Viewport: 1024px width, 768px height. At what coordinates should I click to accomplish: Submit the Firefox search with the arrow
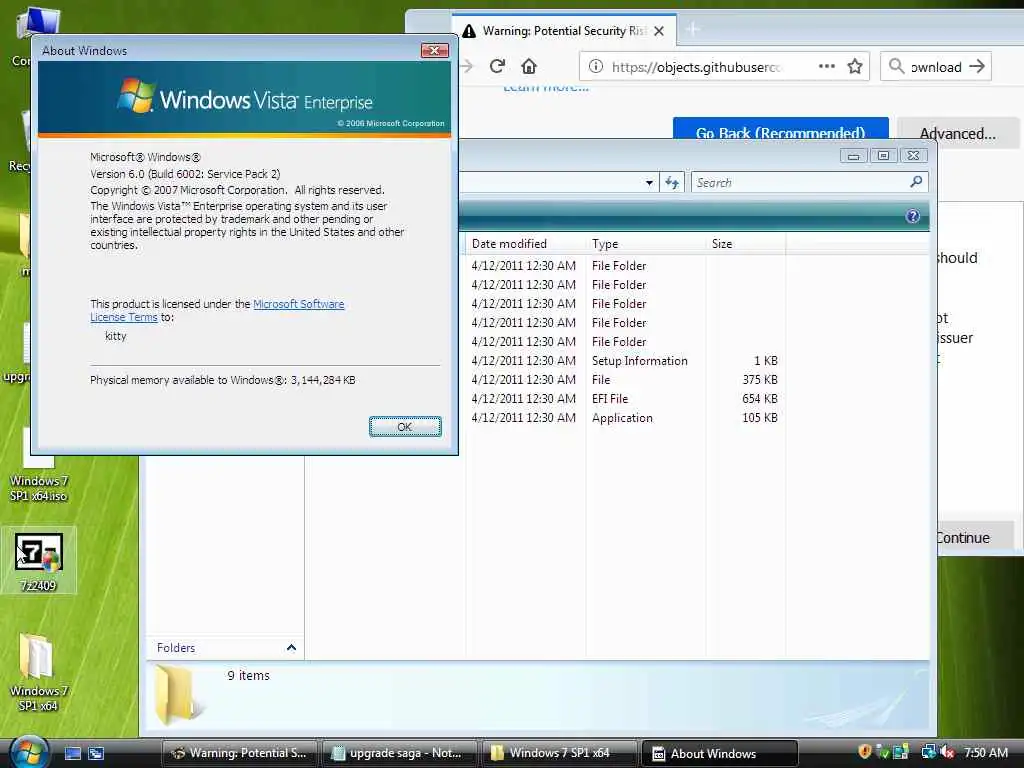click(x=977, y=67)
